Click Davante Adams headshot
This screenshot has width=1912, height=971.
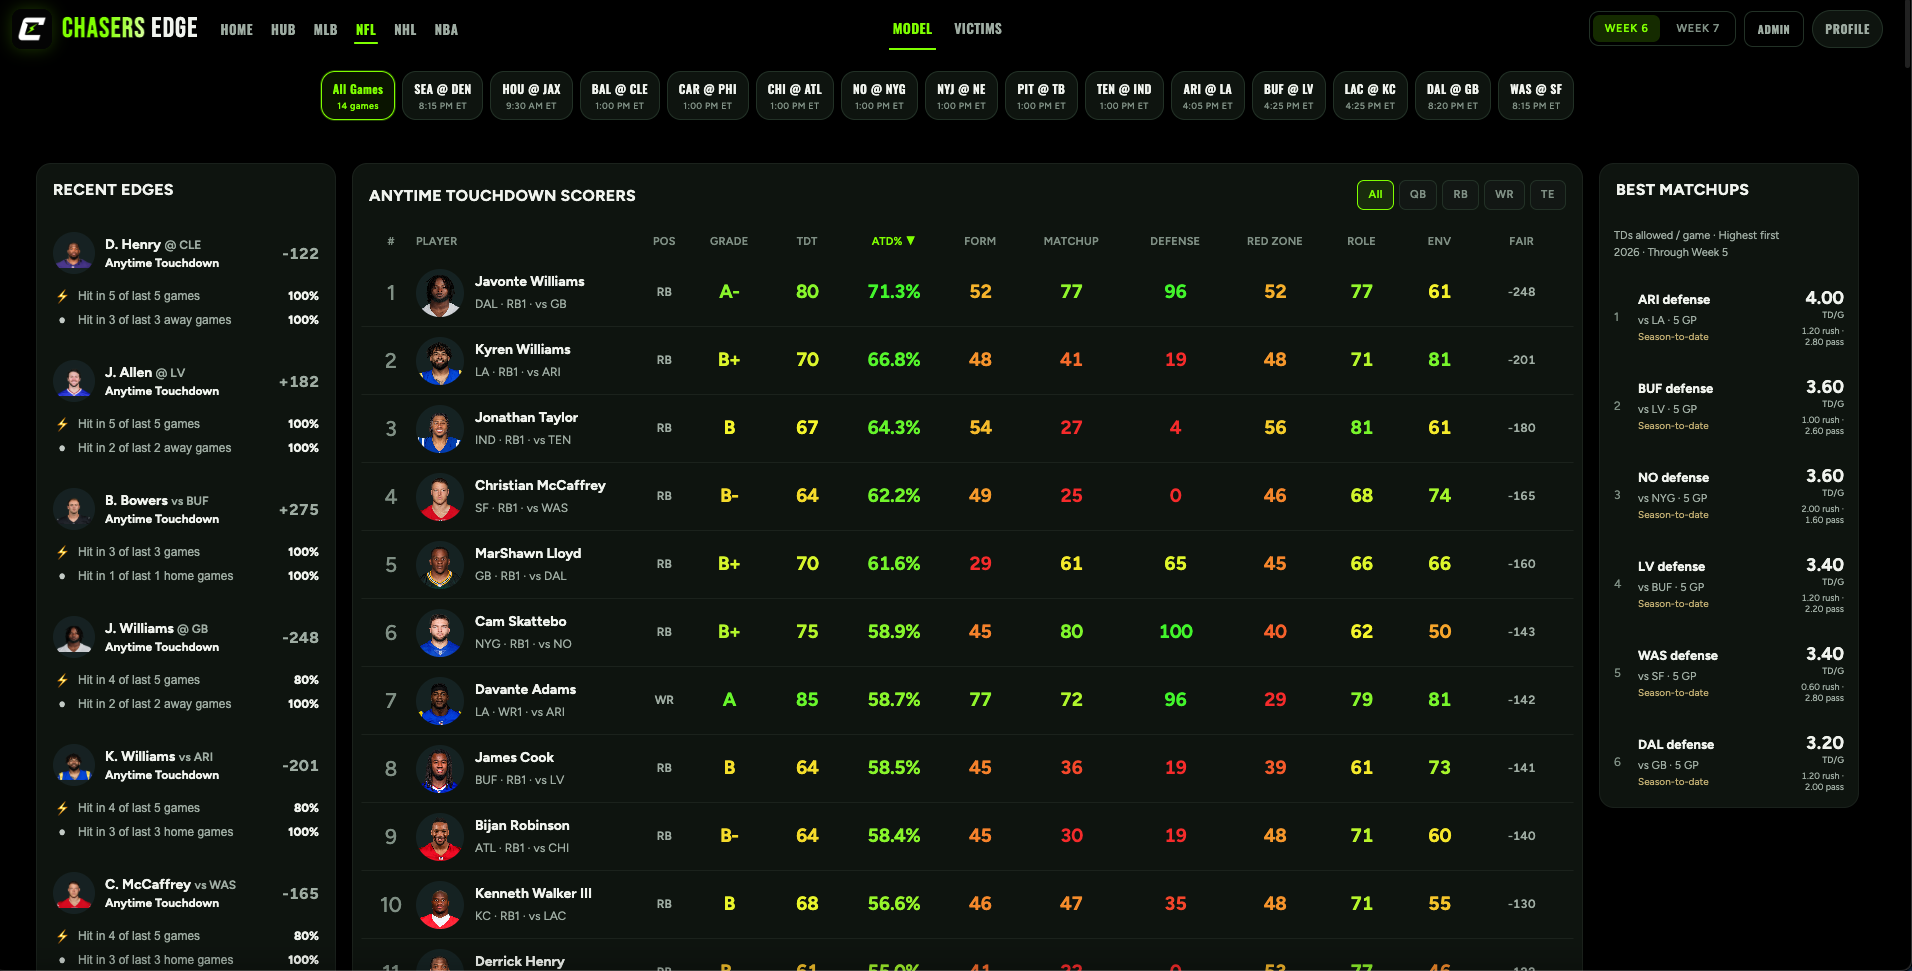[439, 701]
